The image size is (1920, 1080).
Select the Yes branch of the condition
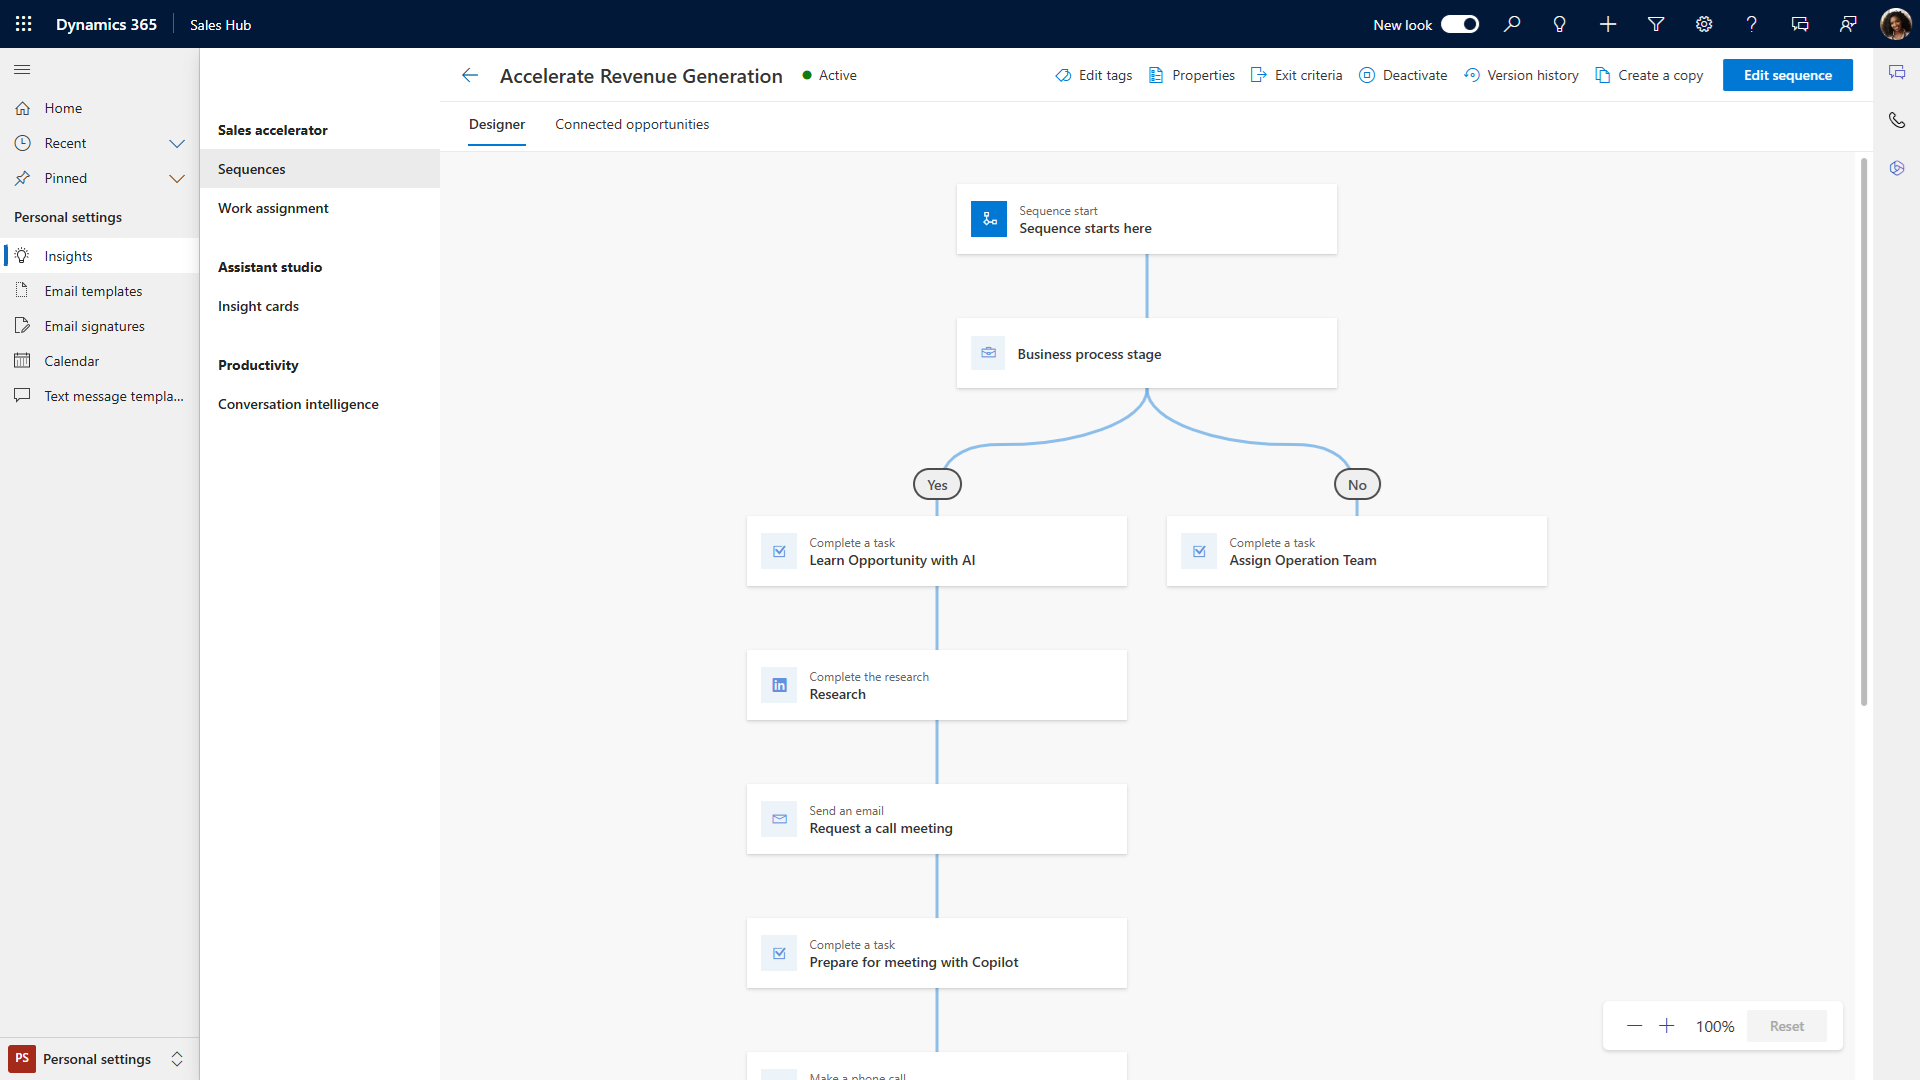pyautogui.click(x=936, y=484)
